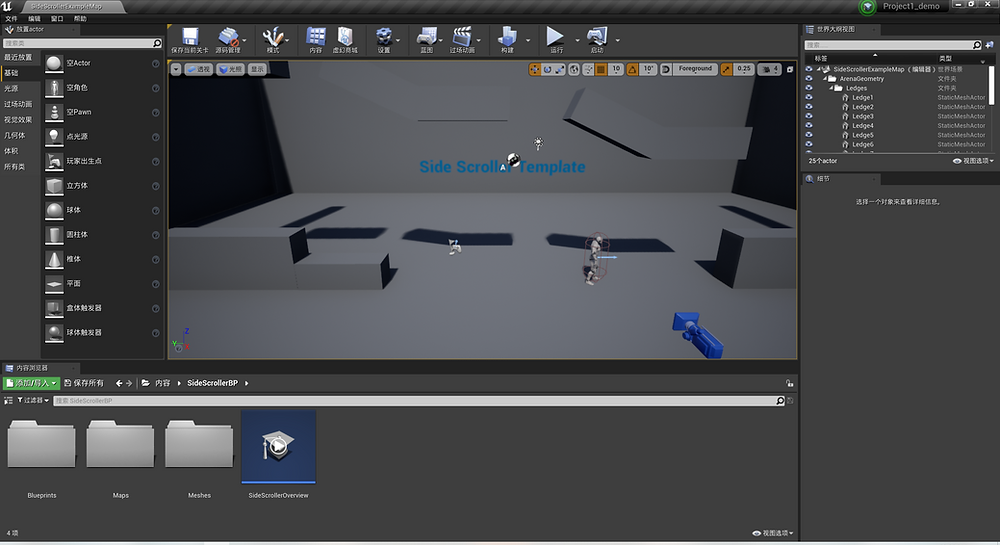Click the lock icon in content browser
This screenshot has height=545, width=1000.
coord(790,383)
